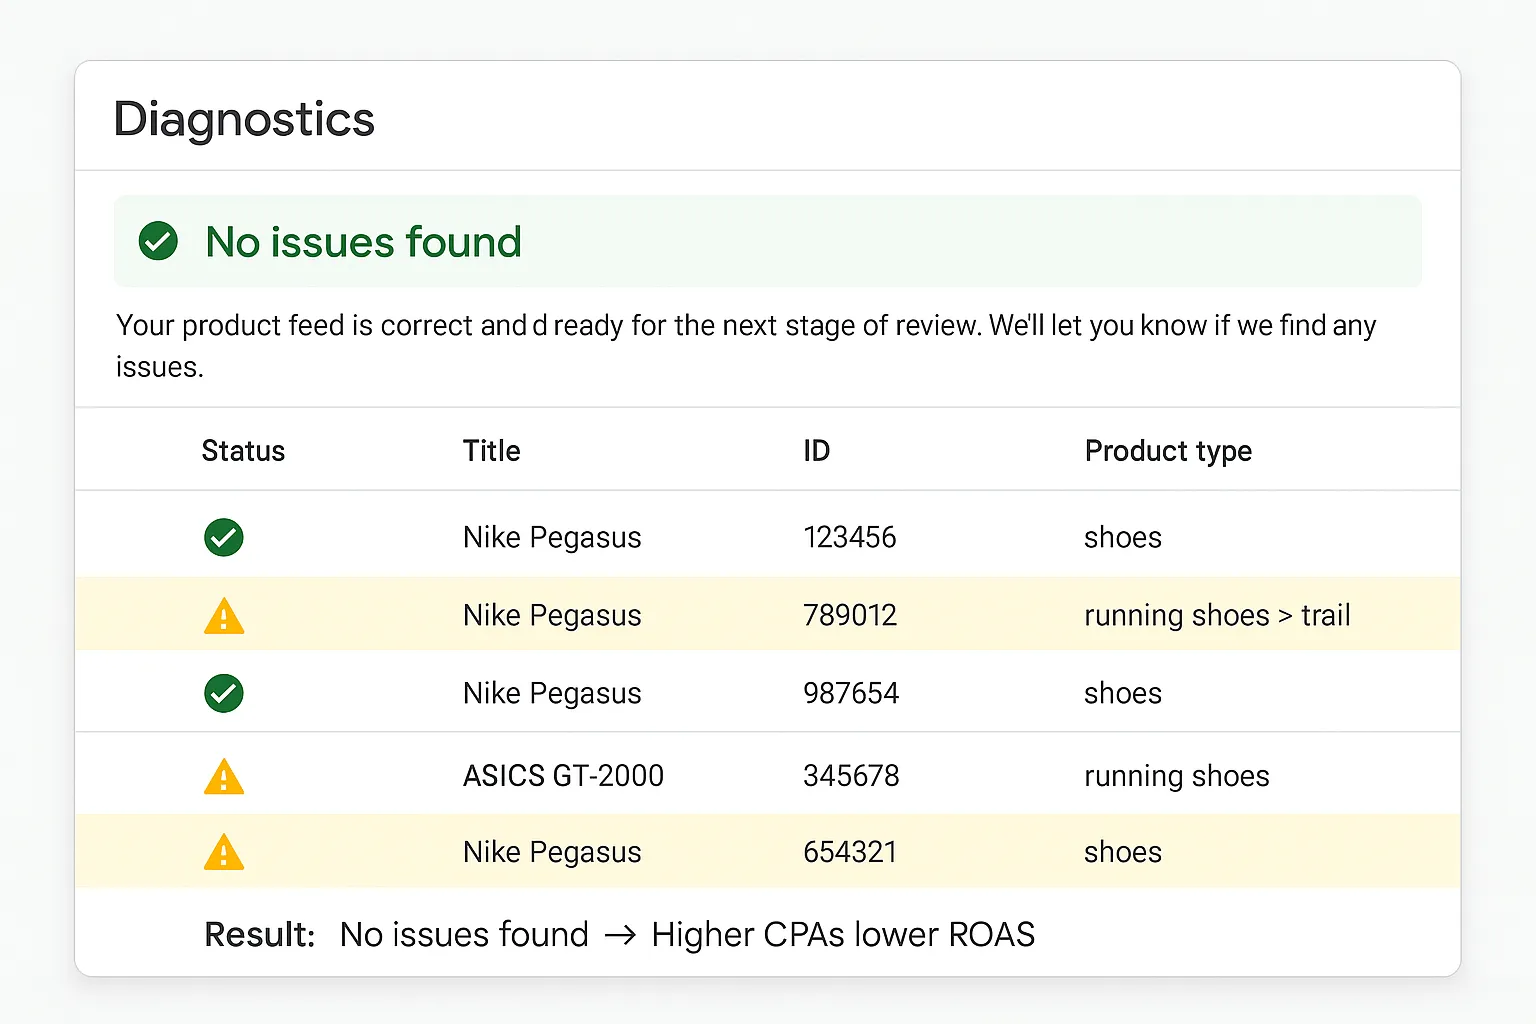This screenshot has height=1024, width=1536.
Task: Select the Nike Pegasus title in row 123456
Action: tap(552, 538)
